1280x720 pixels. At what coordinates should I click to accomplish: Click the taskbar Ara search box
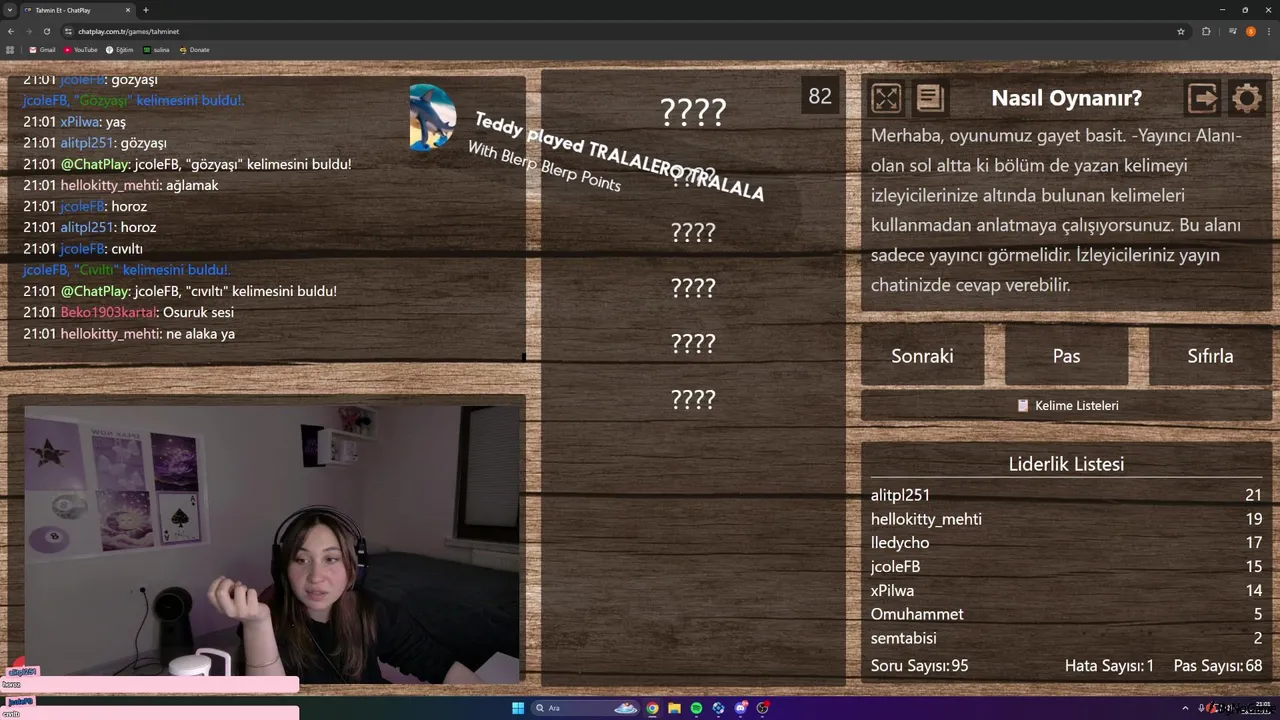pyautogui.click(x=587, y=708)
